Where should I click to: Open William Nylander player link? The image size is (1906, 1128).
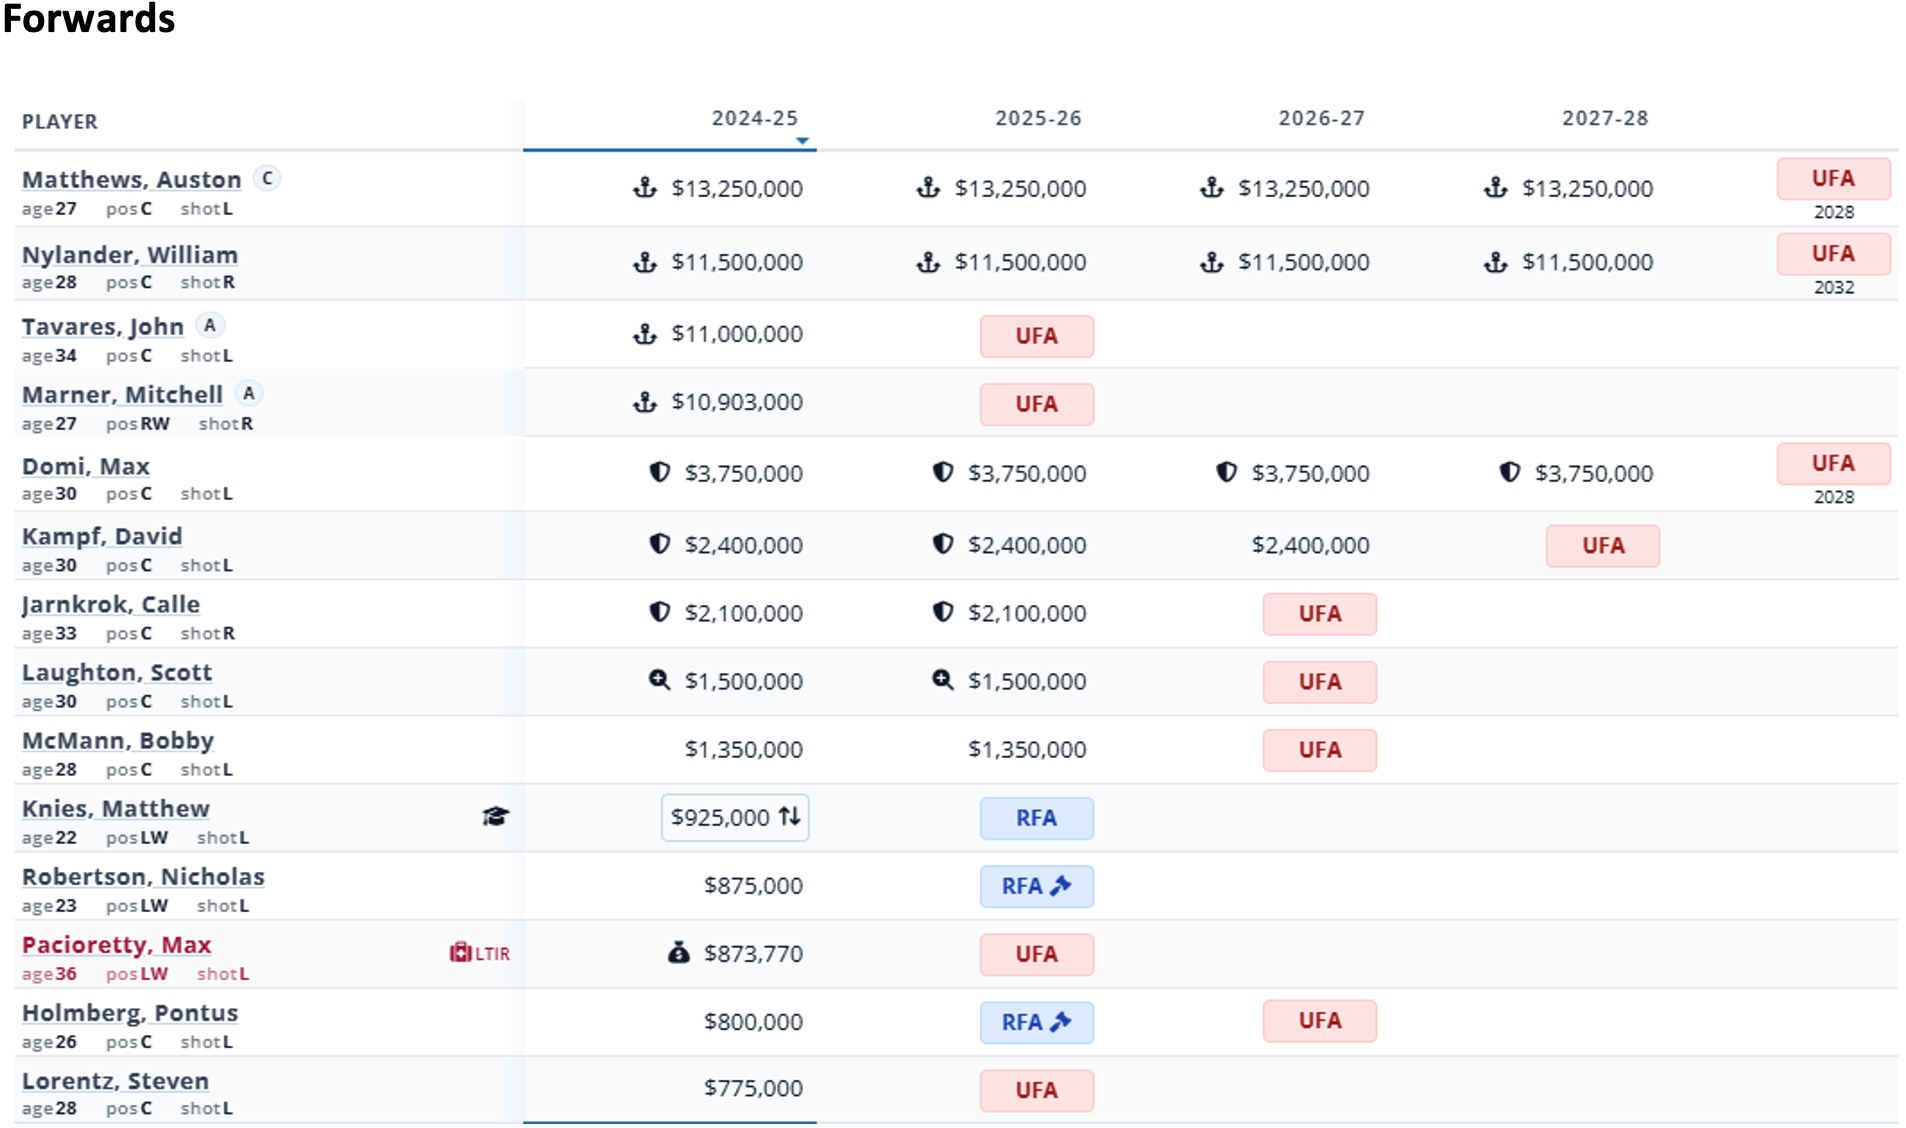coord(129,255)
